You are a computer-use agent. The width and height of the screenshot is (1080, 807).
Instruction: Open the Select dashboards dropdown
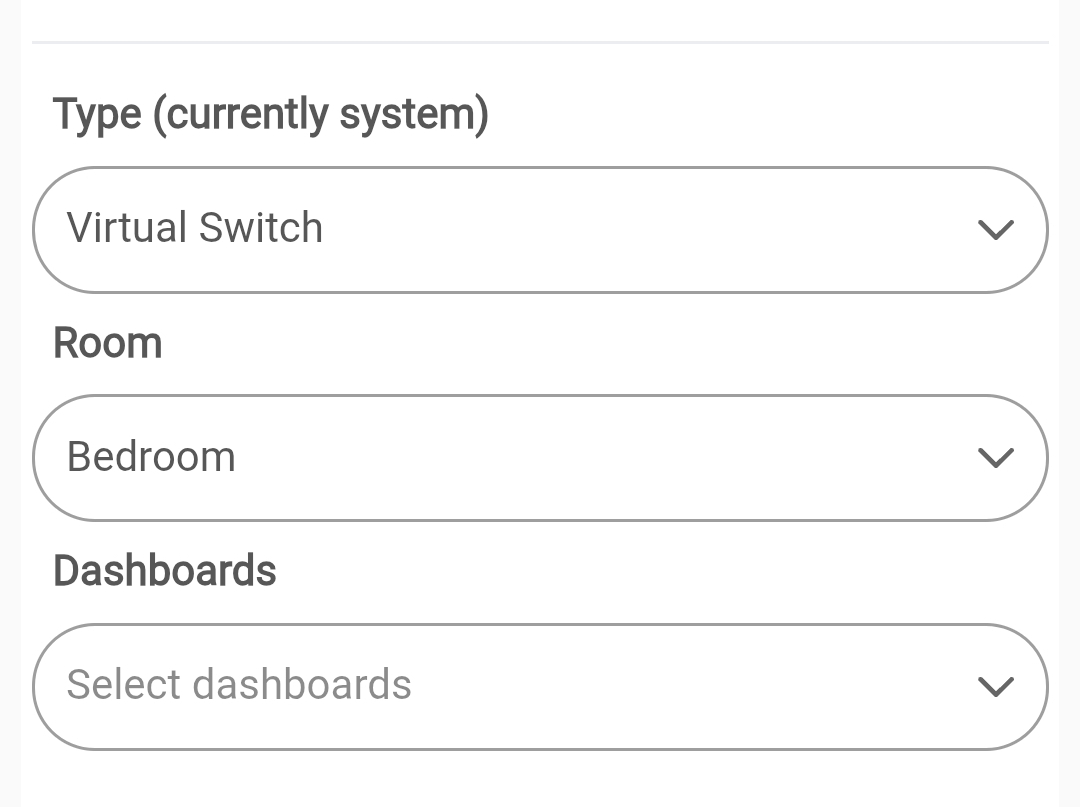[540, 687]
